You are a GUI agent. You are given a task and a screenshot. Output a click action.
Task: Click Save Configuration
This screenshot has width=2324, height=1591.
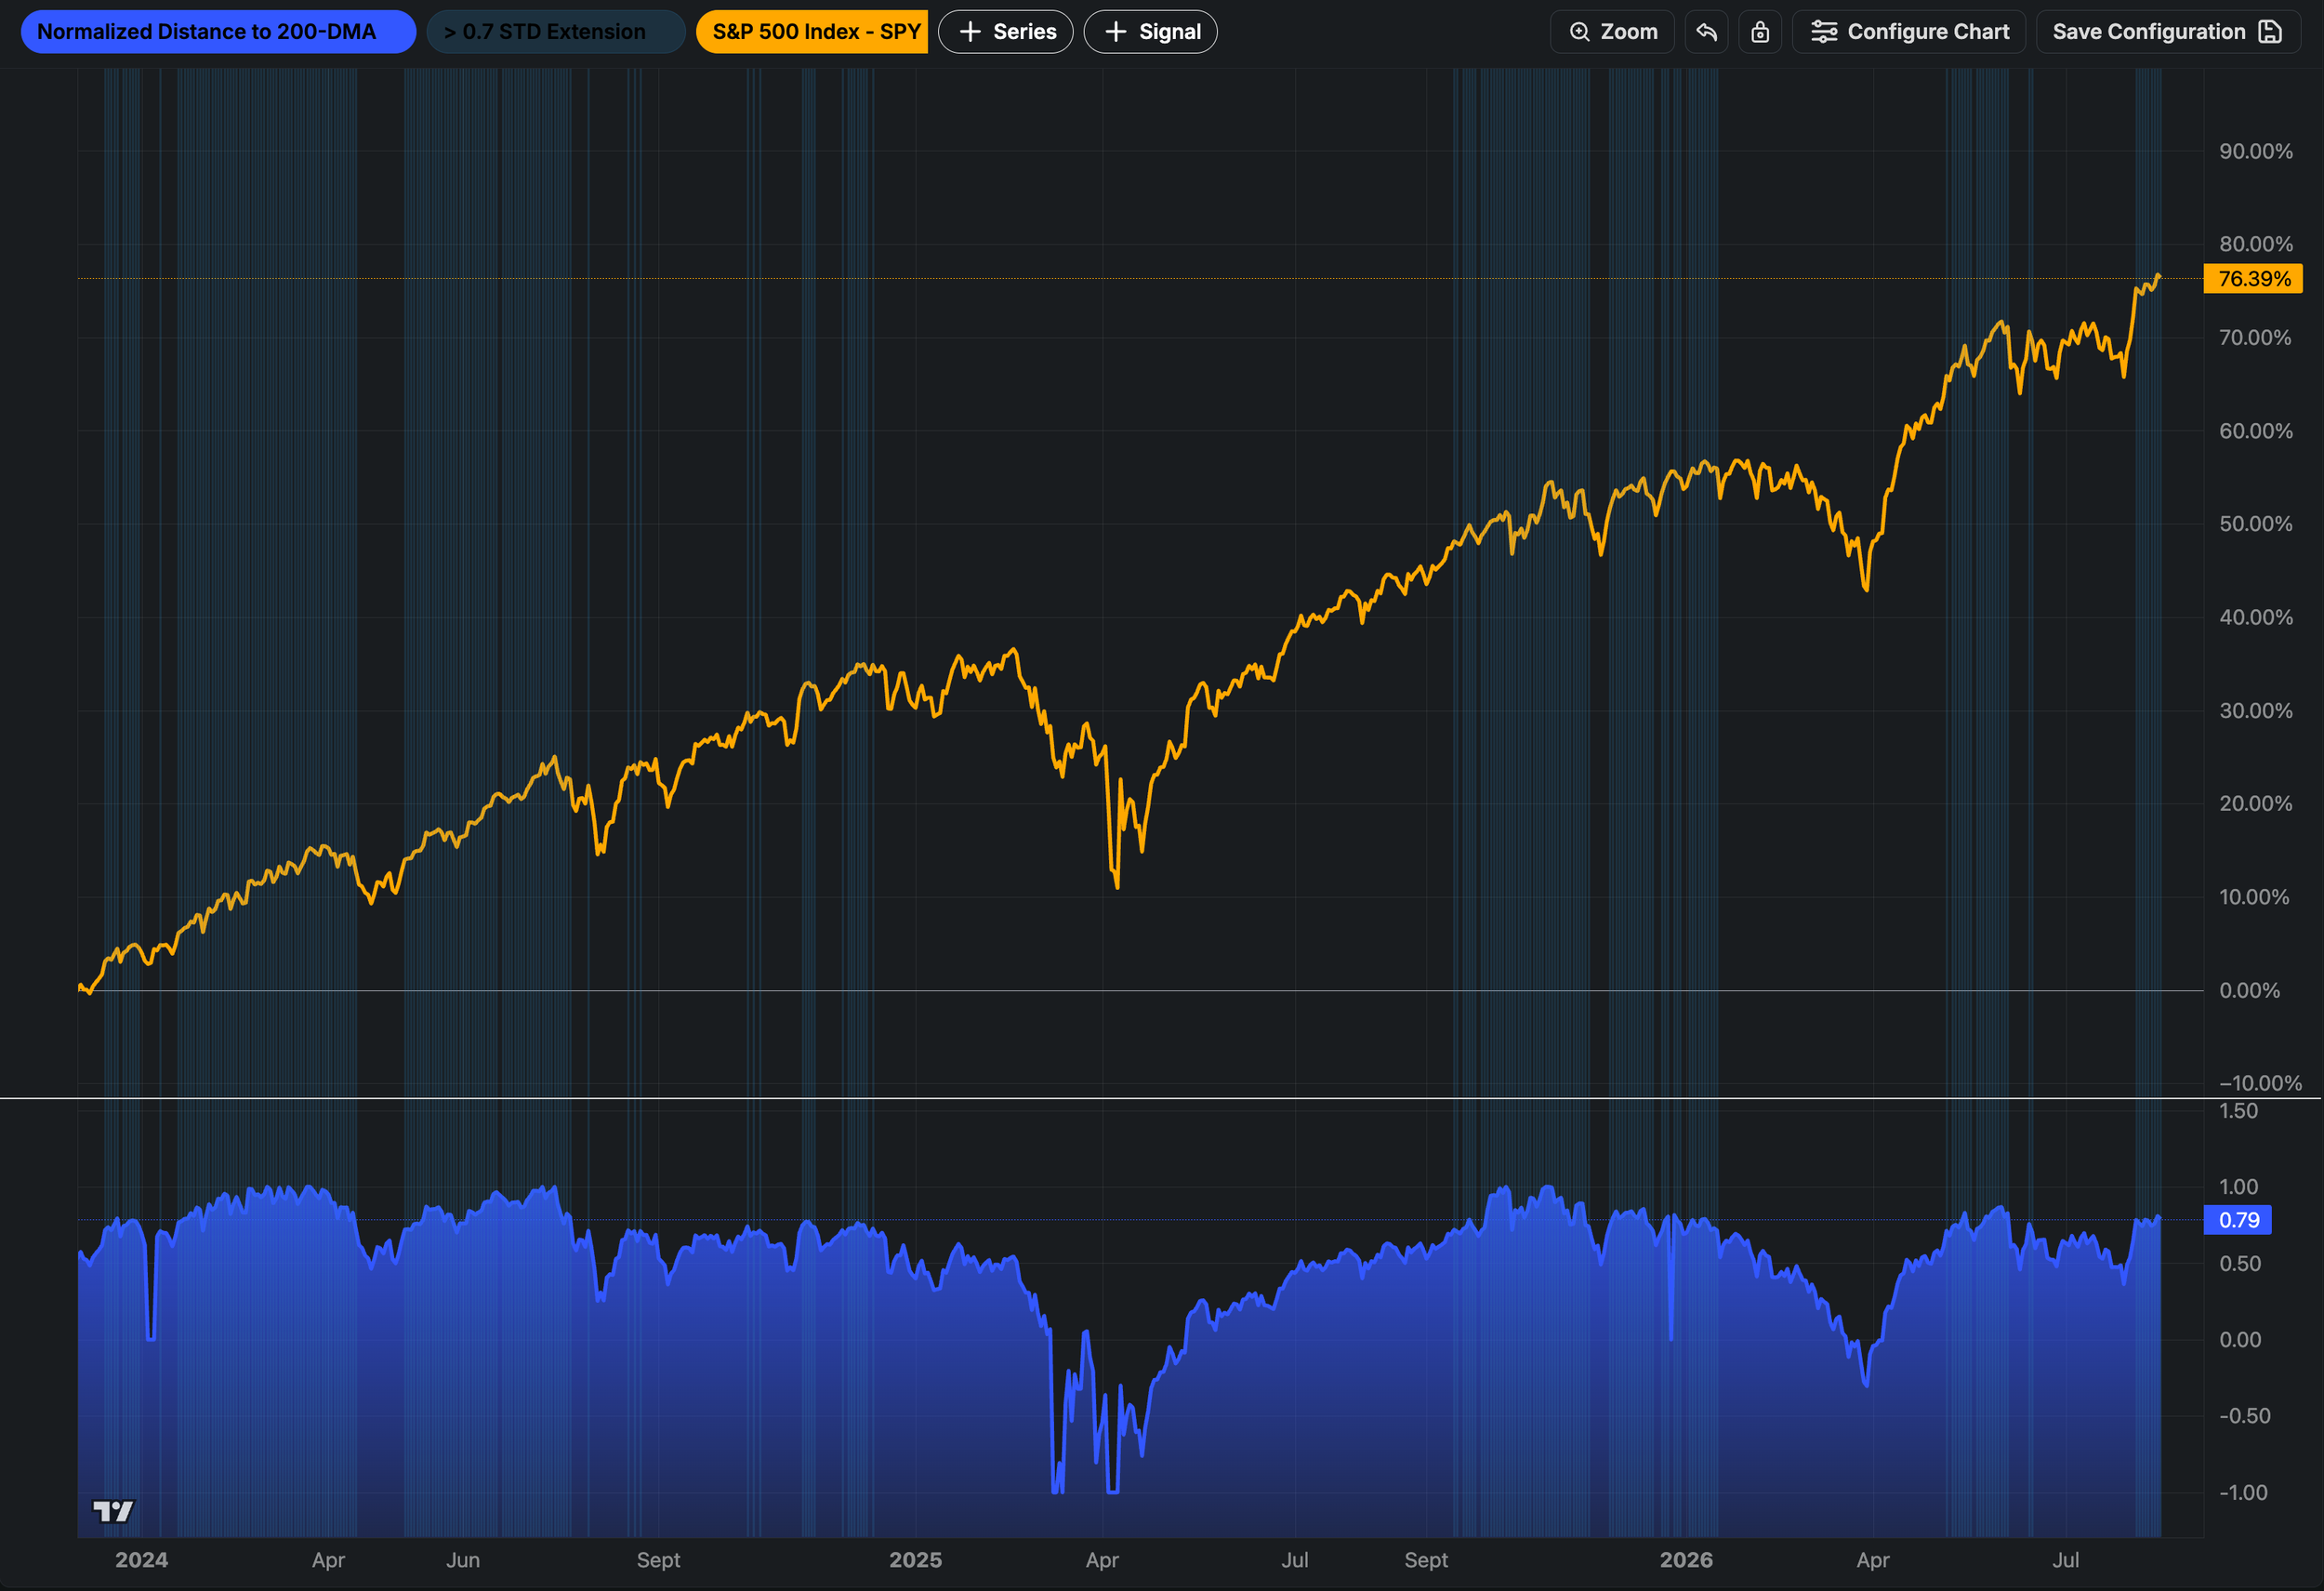2168,32
